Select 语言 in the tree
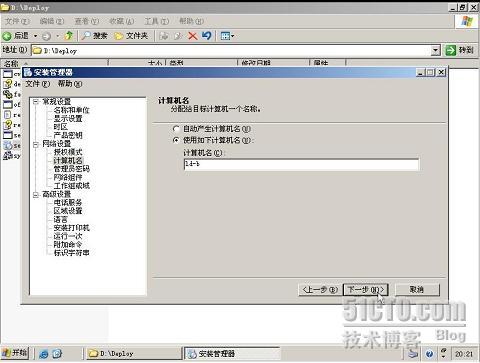 pyautogui.click(x=61, y=219)
